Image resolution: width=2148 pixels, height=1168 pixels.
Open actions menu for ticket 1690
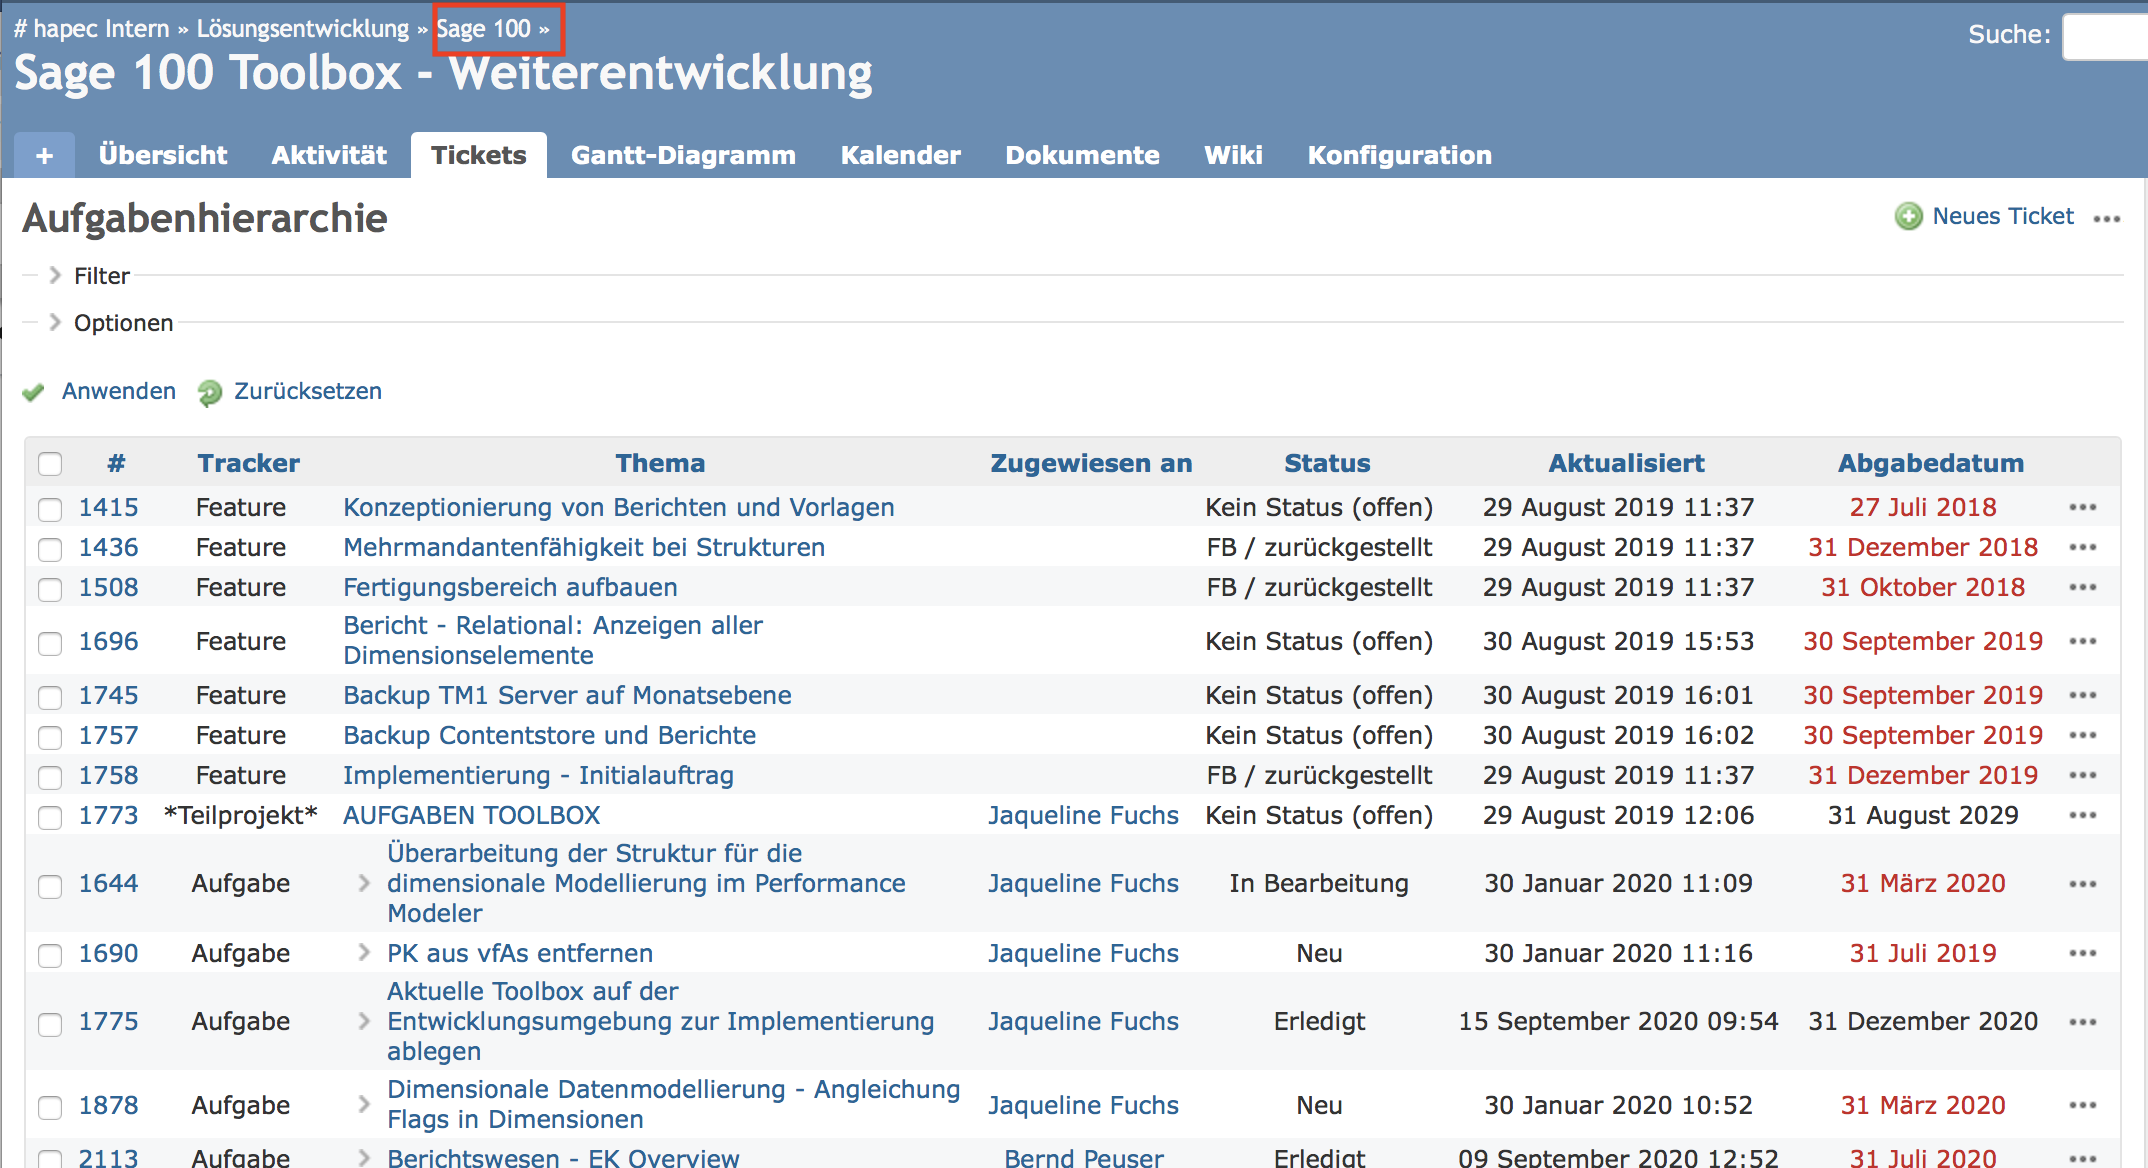2083,953
